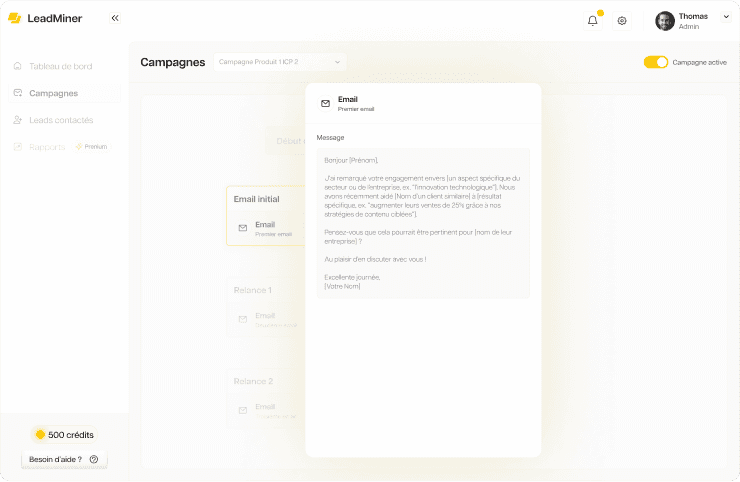
Task: Toggle the Campagne active switch
Action: (x=656, y=62)
